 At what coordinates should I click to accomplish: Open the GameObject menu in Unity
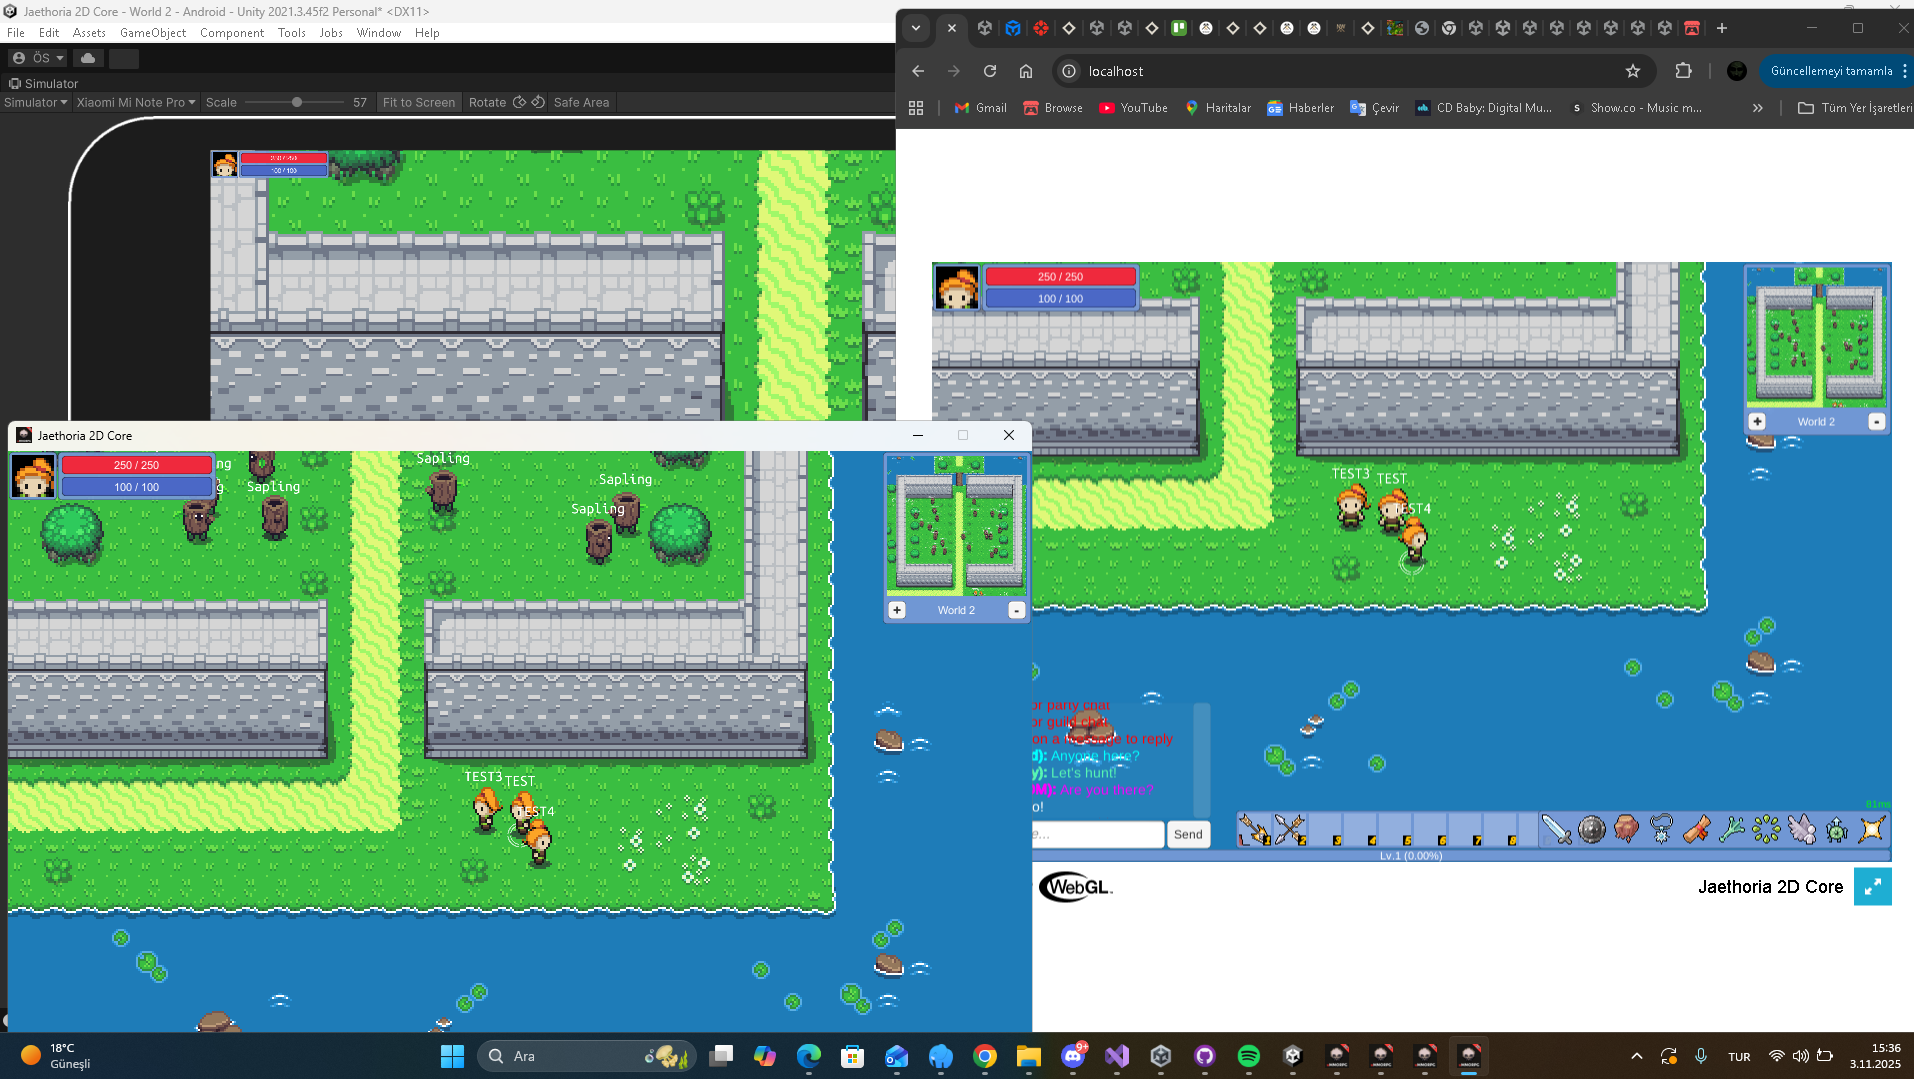tap(152, 33)
